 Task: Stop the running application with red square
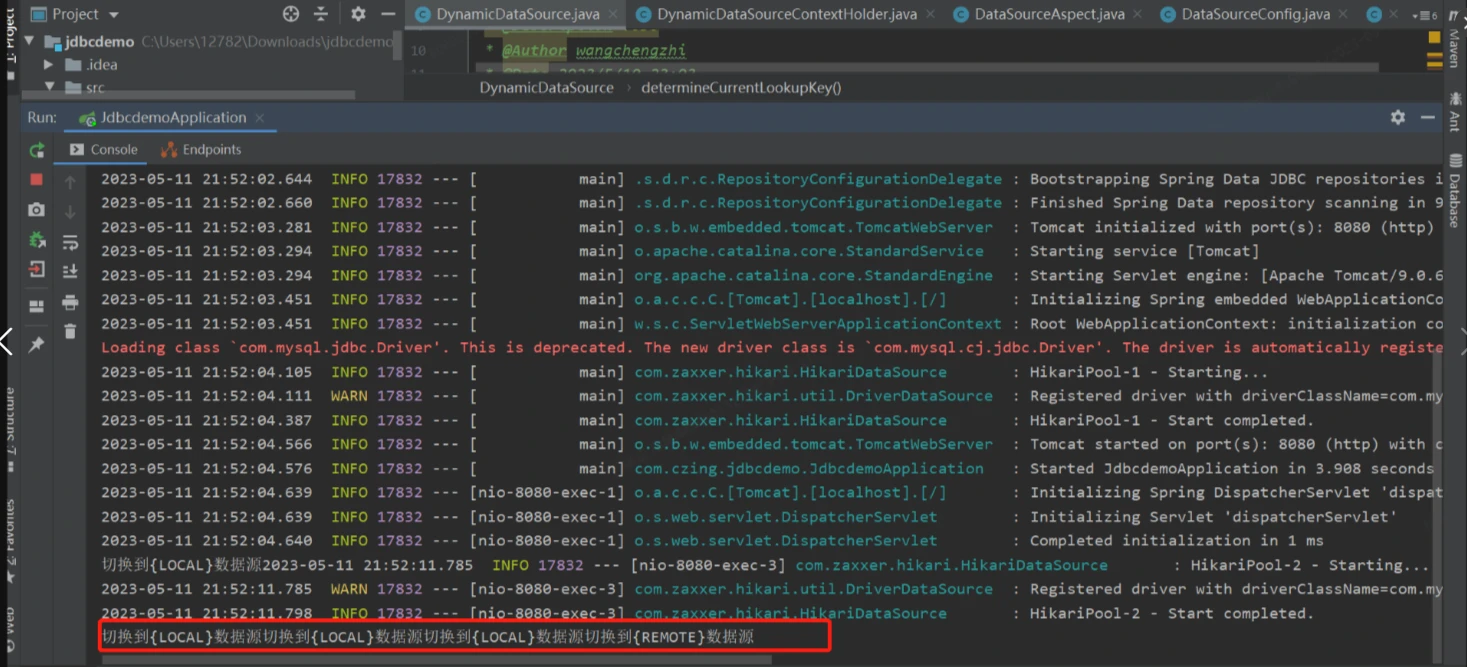(37, 179)
